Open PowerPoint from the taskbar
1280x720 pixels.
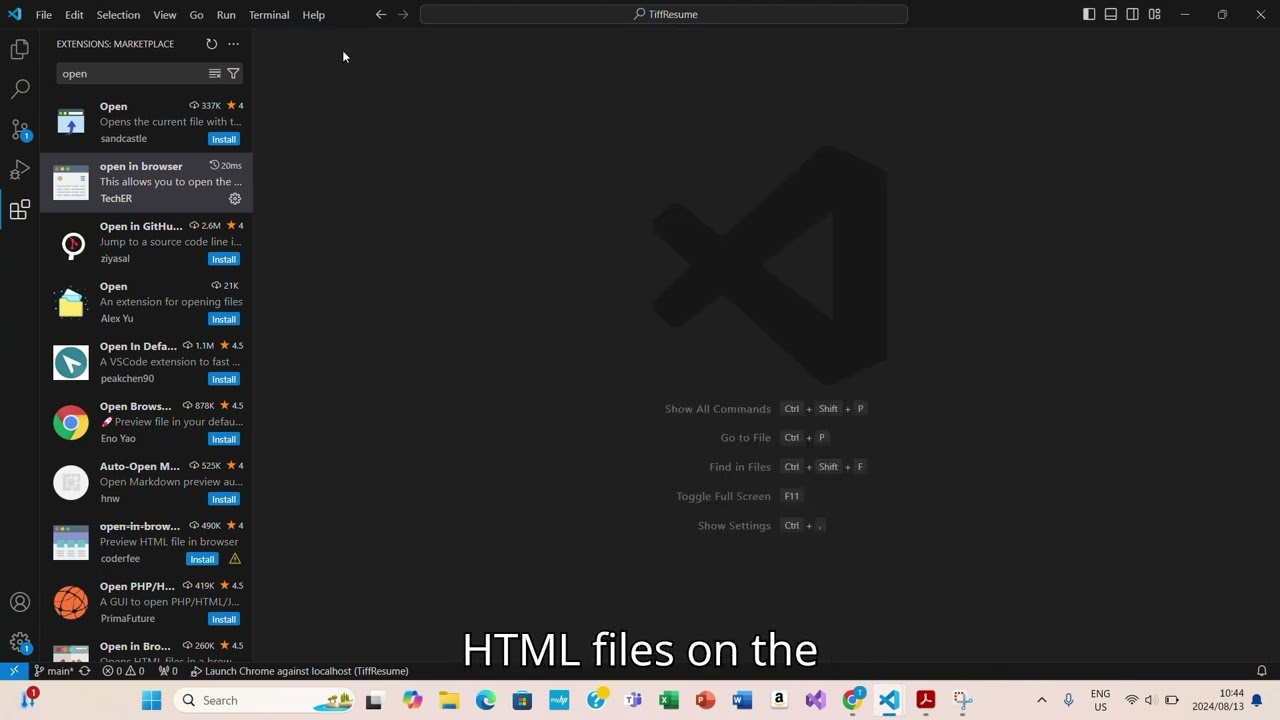(x=705, y=700)
